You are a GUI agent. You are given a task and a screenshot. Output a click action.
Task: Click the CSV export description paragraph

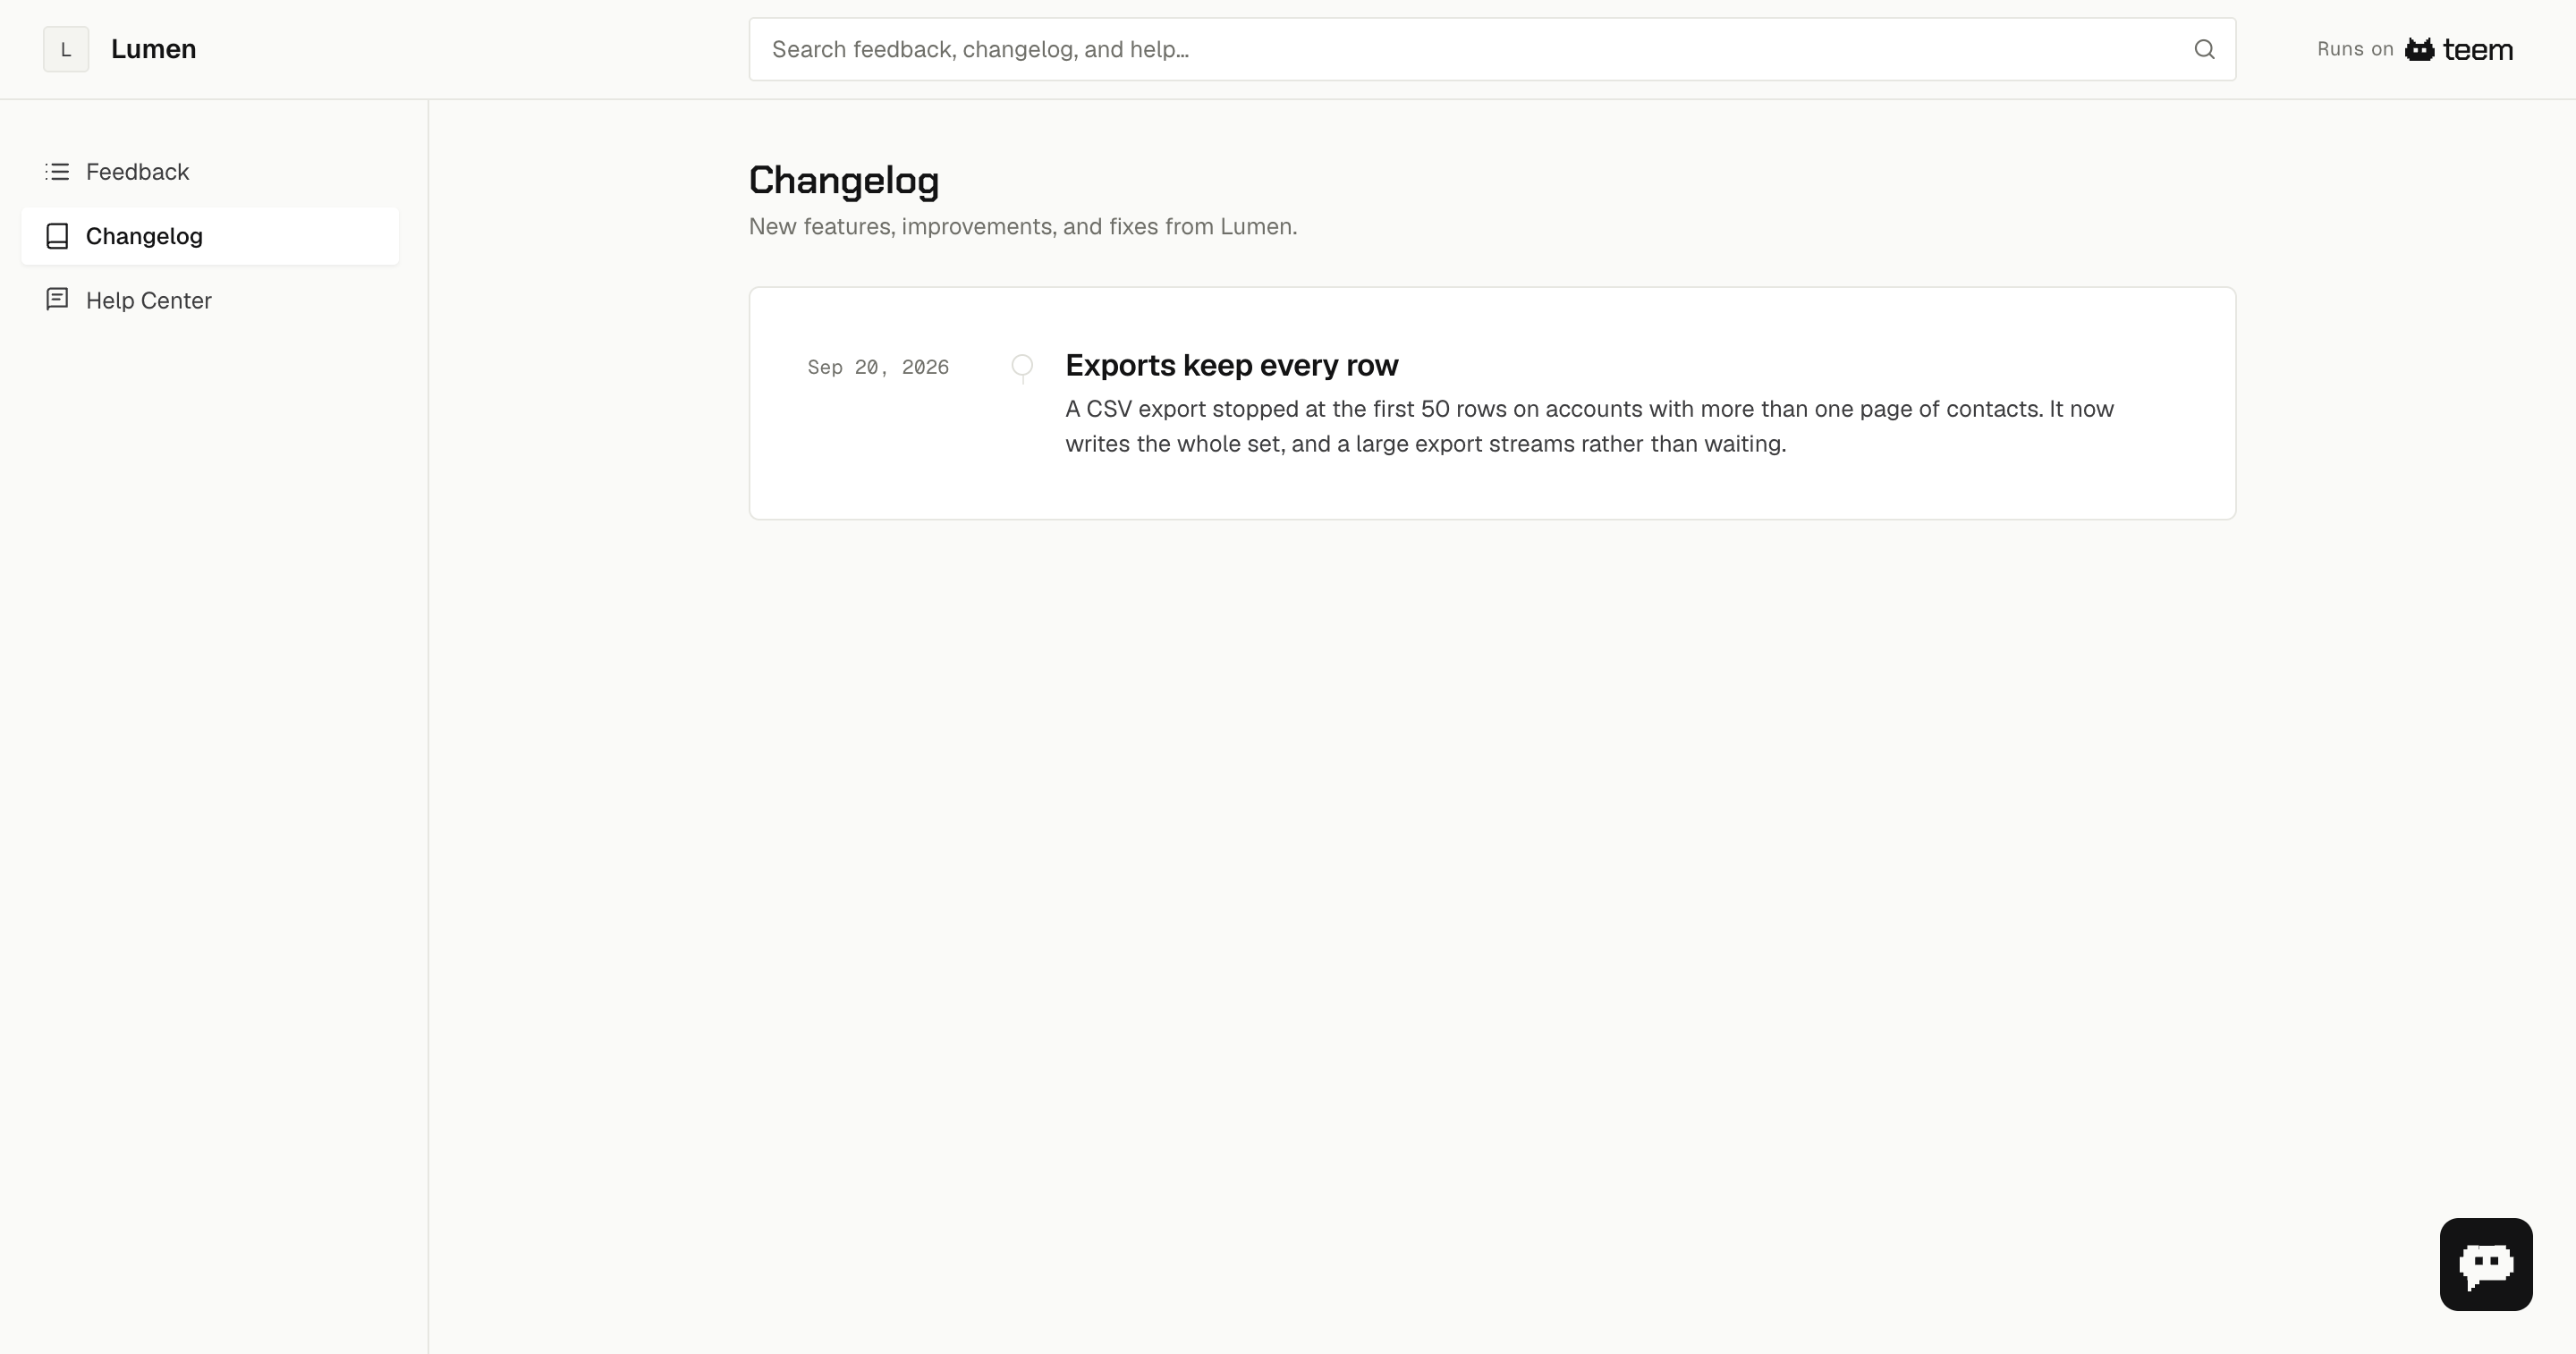(x=1589, y=426)
